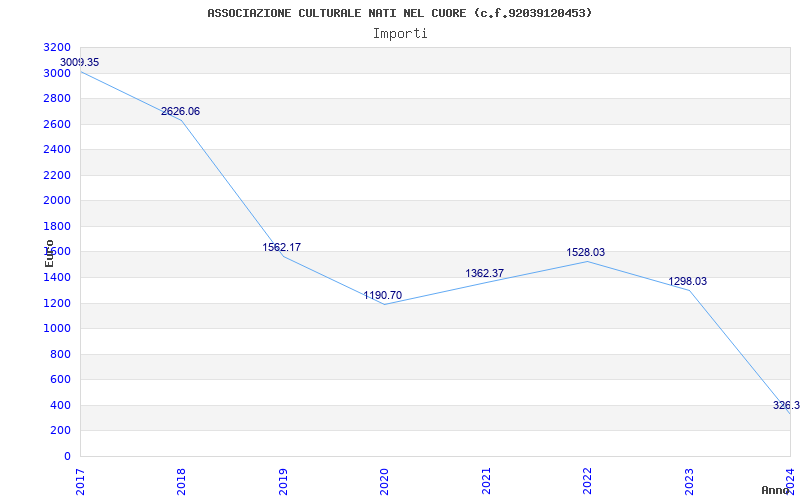800x500 pixels.
Task: Click the Euro y-axis title
Action: (49, 253)
